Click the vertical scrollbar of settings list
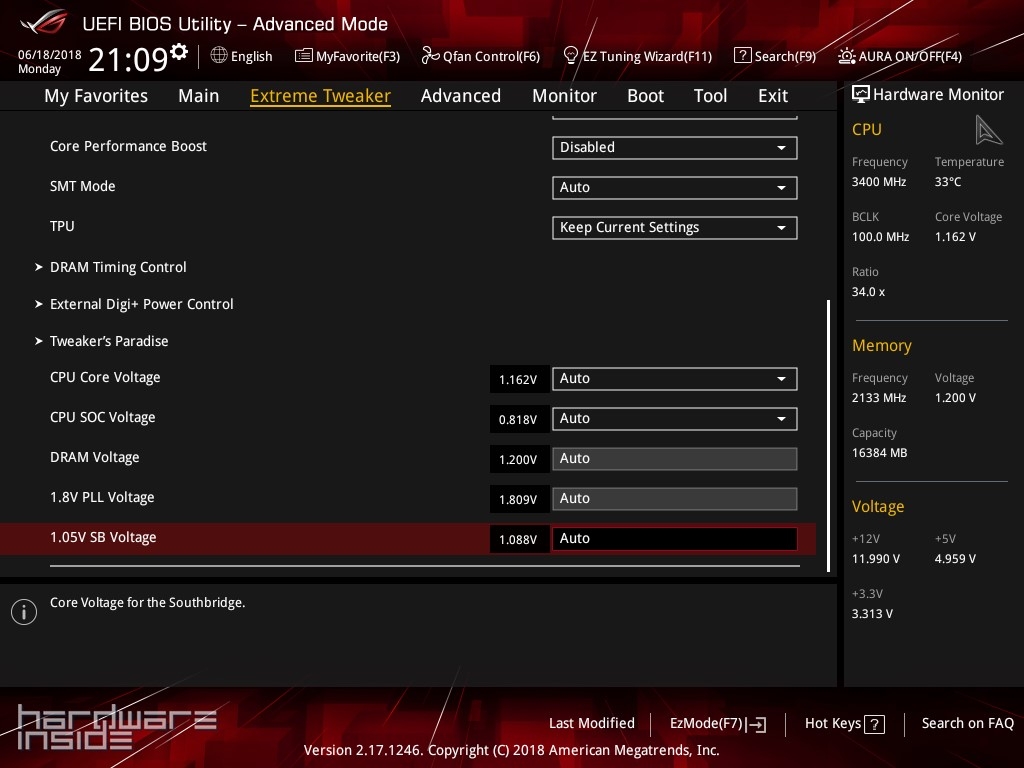 [x=828, y=435]
